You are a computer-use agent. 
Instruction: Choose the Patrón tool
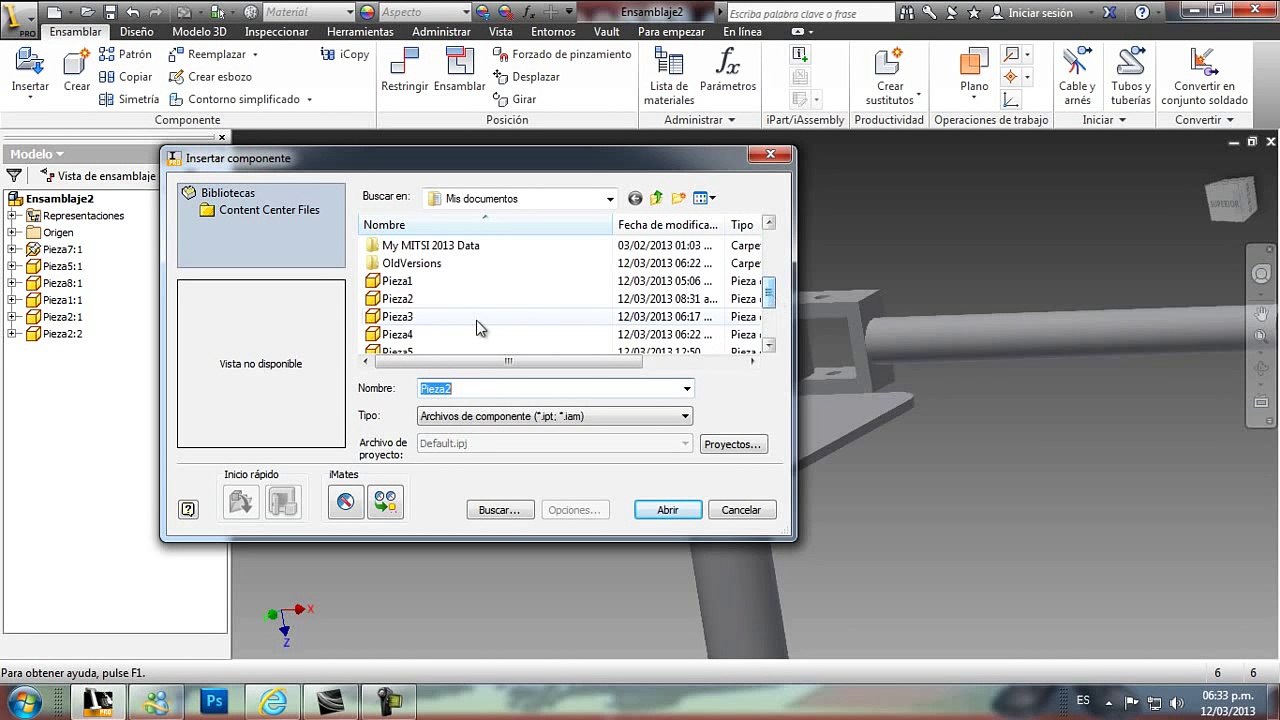[125, 54]
